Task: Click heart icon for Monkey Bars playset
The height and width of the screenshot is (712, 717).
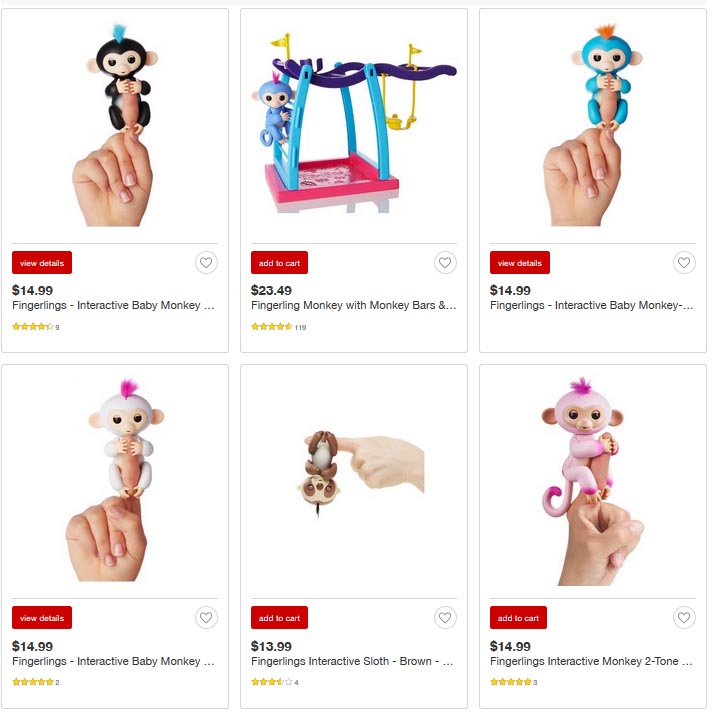Action: [445, 262]
